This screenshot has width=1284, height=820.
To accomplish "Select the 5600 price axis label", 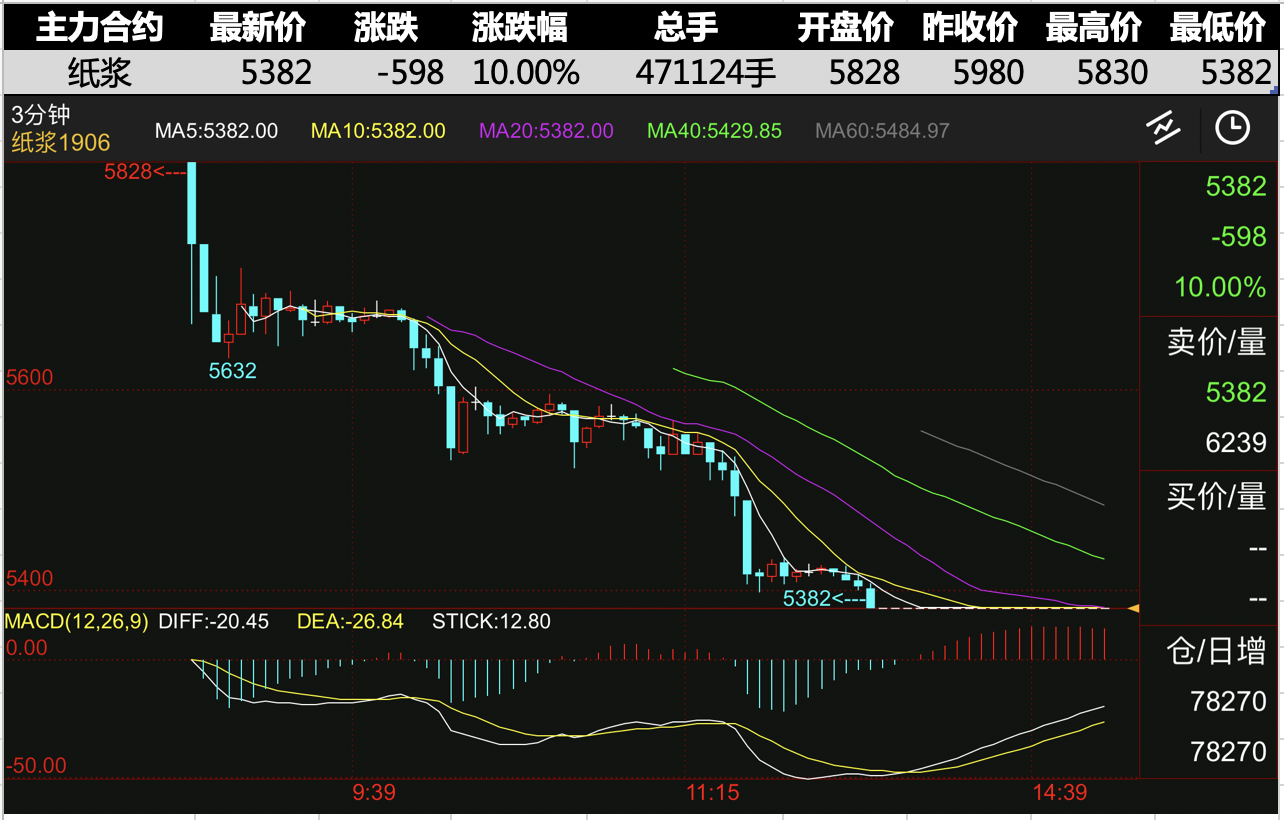I will (30, 378).
